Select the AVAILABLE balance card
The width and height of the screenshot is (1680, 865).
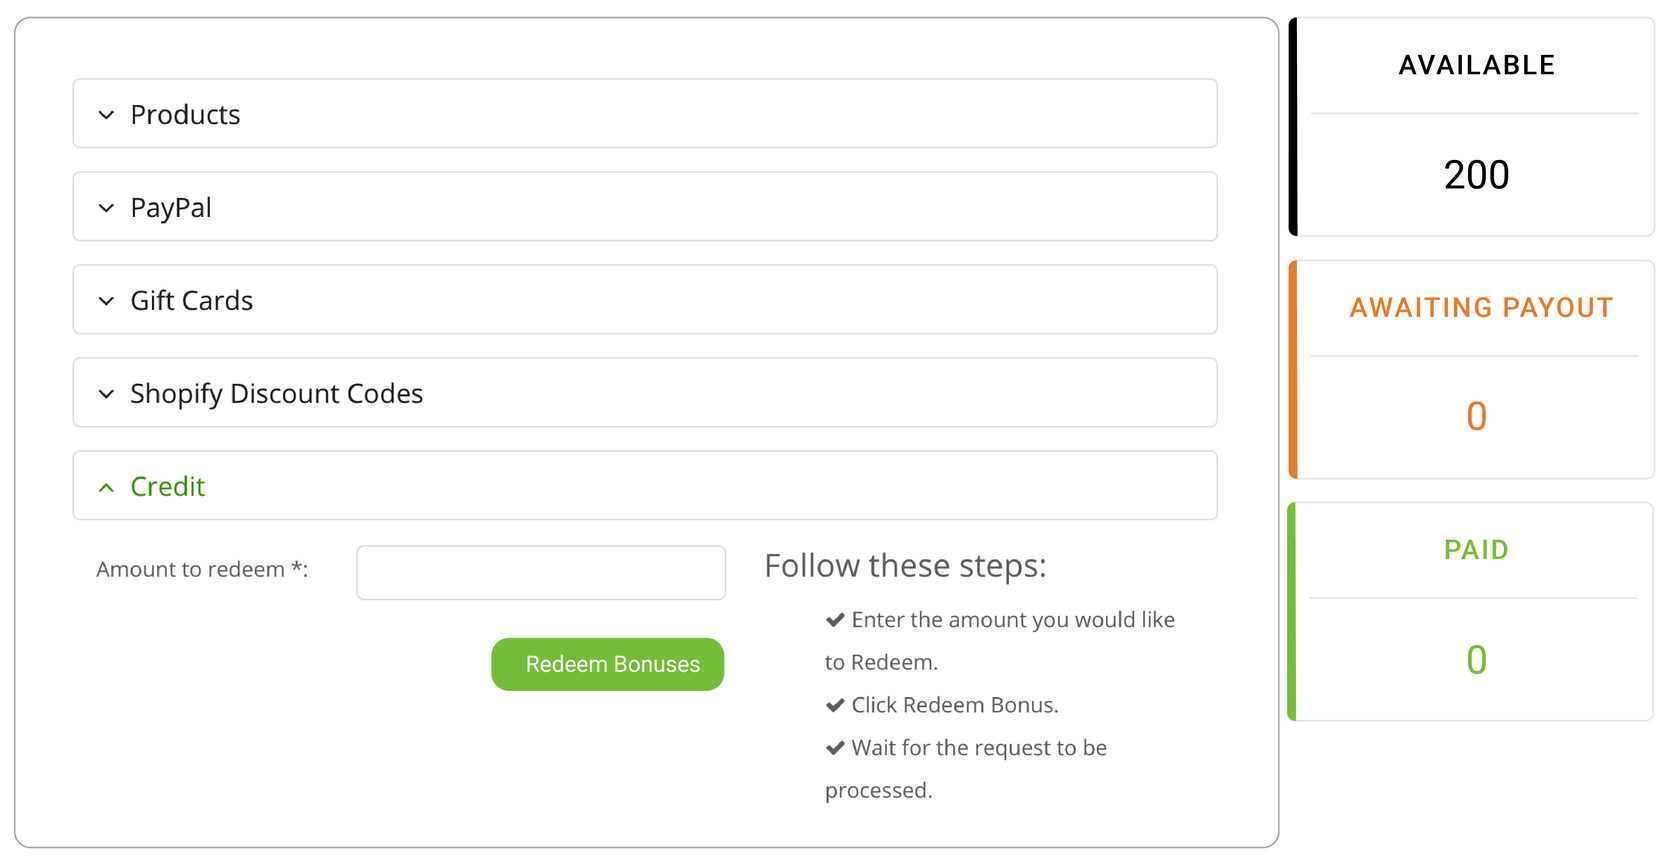coord(1475,125)
